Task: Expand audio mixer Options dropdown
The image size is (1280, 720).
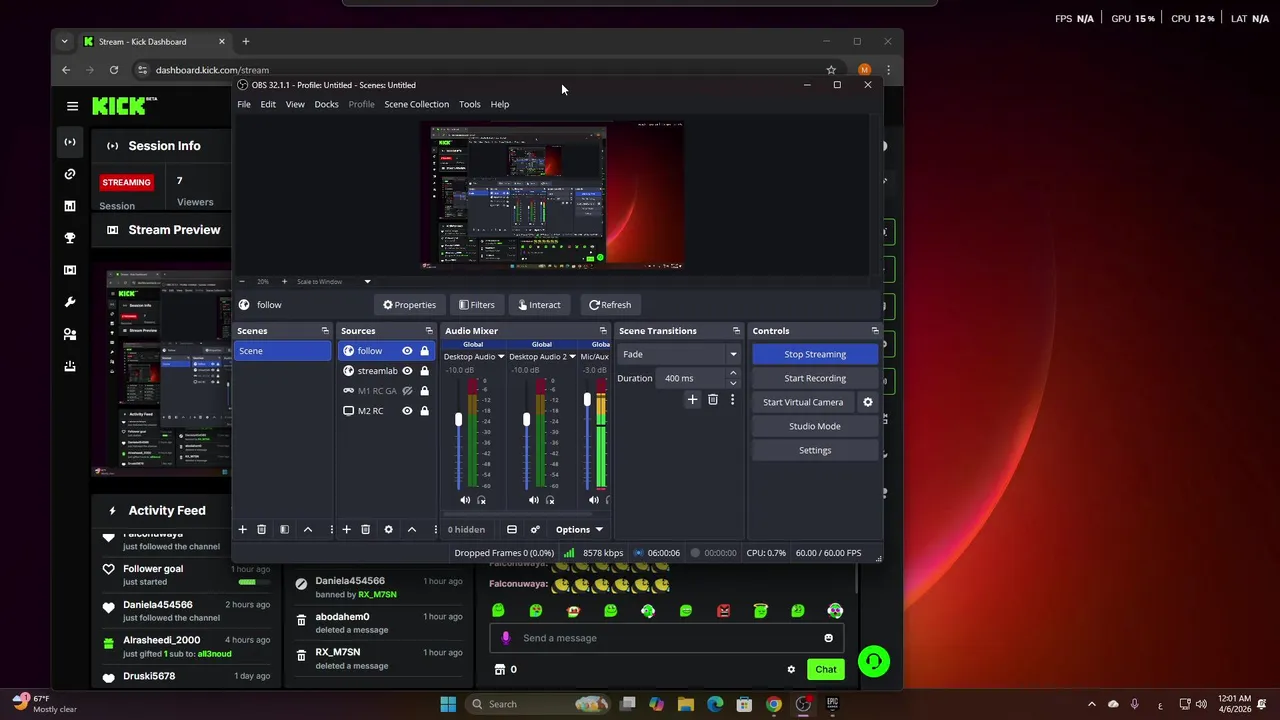Action: (x=579, y=530)
